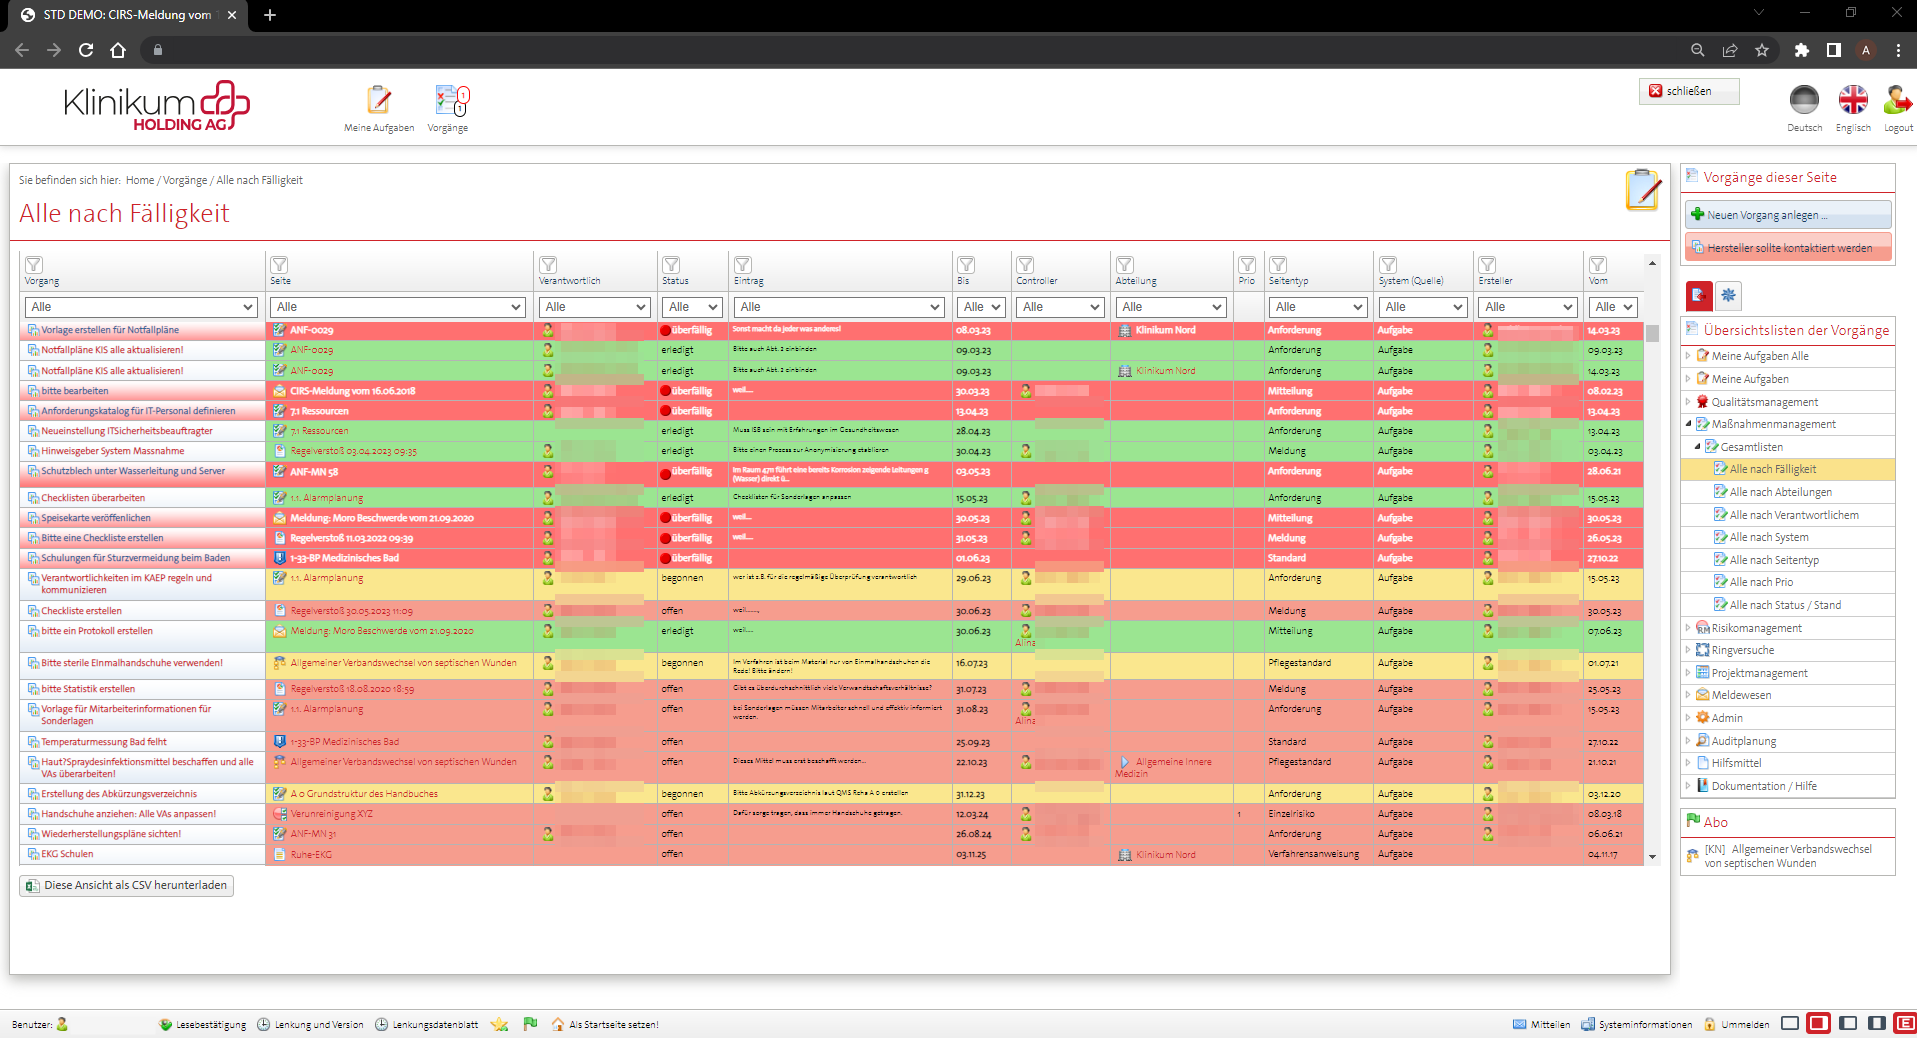The width and height of the screenshot is (1917, 1038).
Task: Expand the Risikomanagement tree node
Action: click(1688, 628)
